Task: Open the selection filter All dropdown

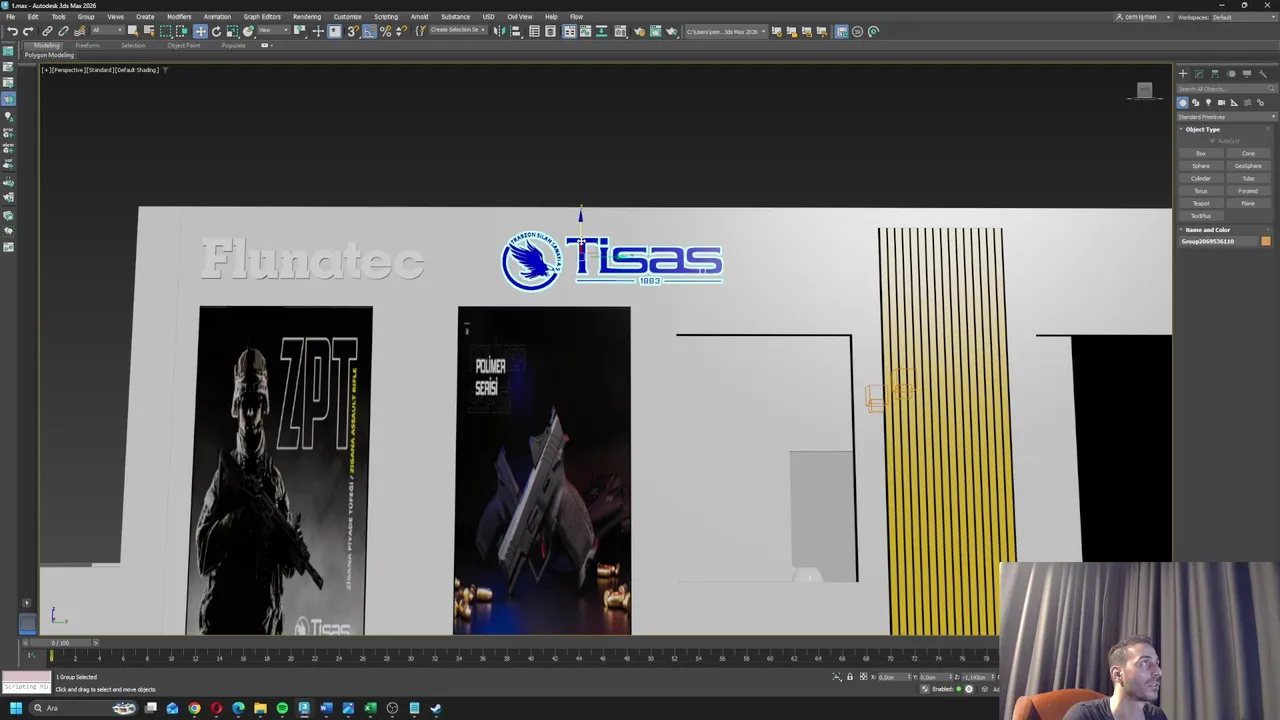Action: [x=107, y=31]
